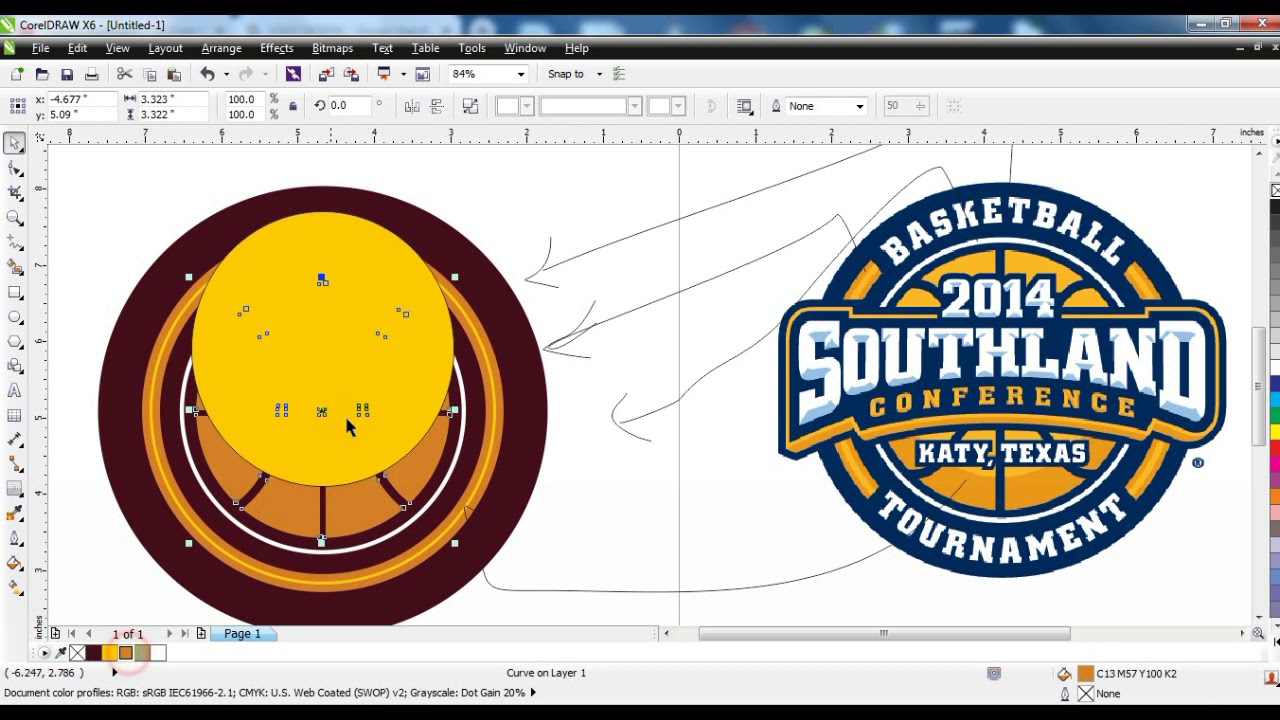
Task: Click the horizontal scrollbar thumb
Action: point(884,633)
